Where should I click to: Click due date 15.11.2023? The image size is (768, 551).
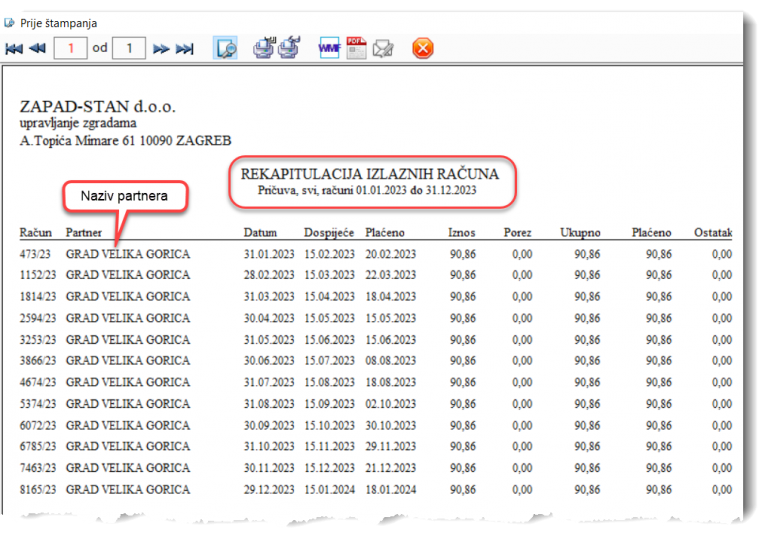click(329, 447)
